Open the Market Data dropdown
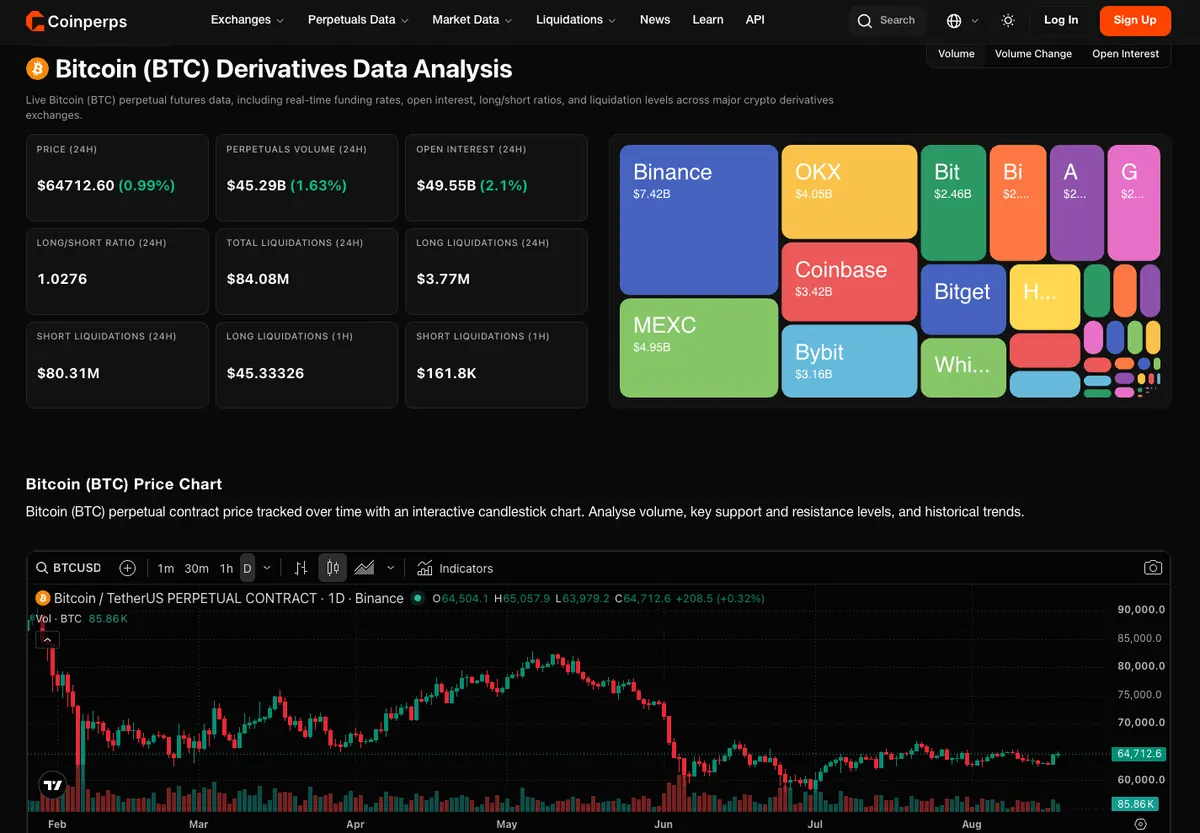Viewport: 1200px width, 833px height. pyautogui.click(x=472, y=20)
